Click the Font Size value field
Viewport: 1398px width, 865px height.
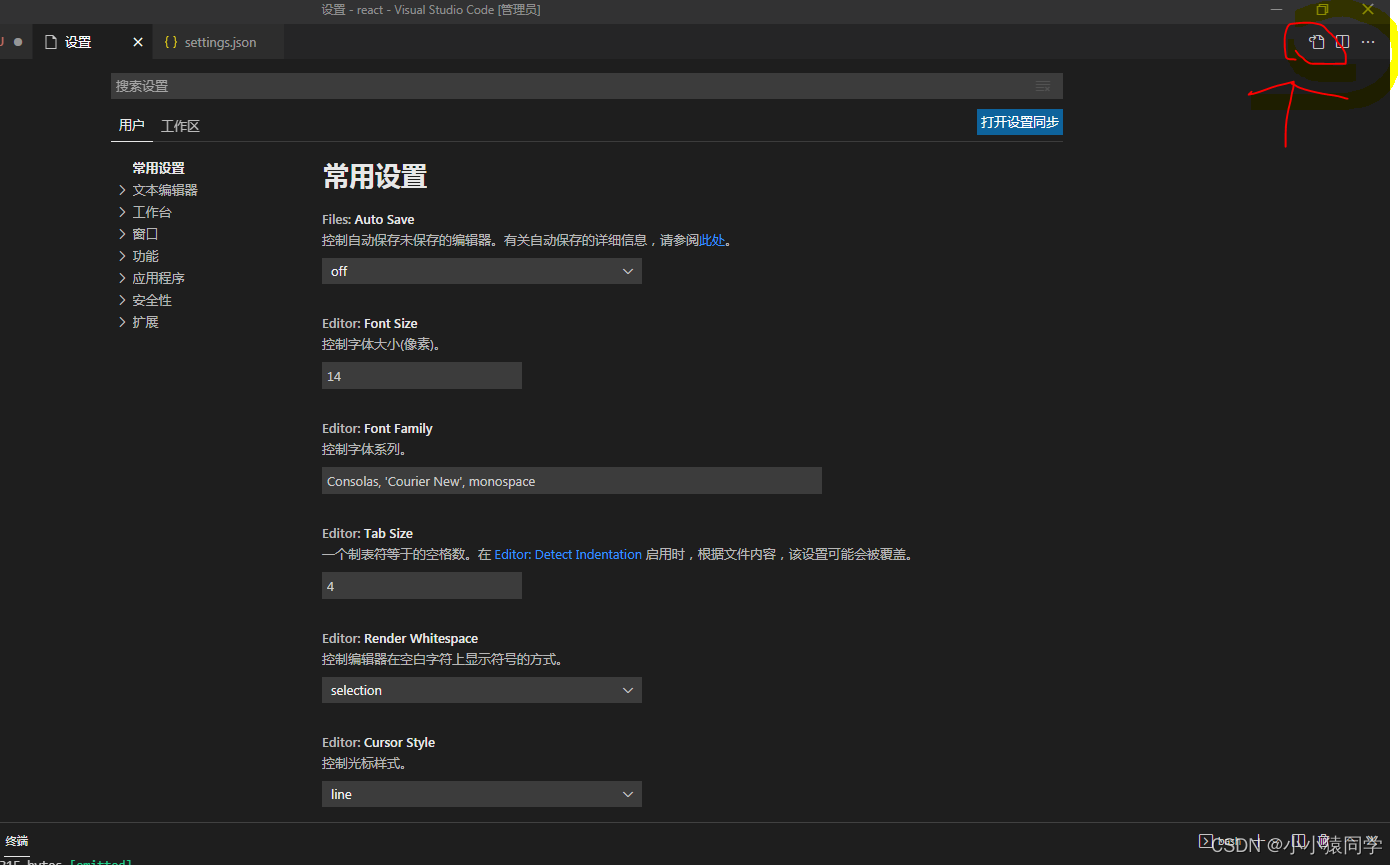[x=422, y=376]
